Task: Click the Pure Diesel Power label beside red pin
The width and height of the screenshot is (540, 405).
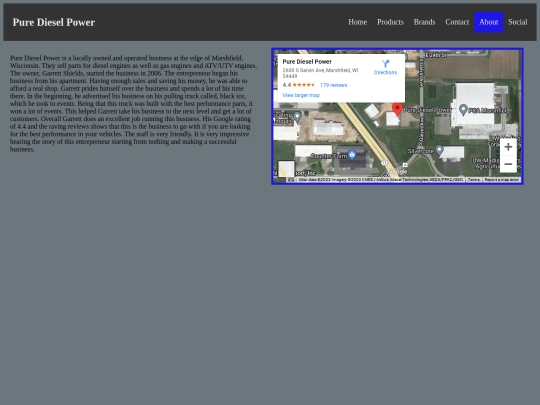Action: click(427, 110)
